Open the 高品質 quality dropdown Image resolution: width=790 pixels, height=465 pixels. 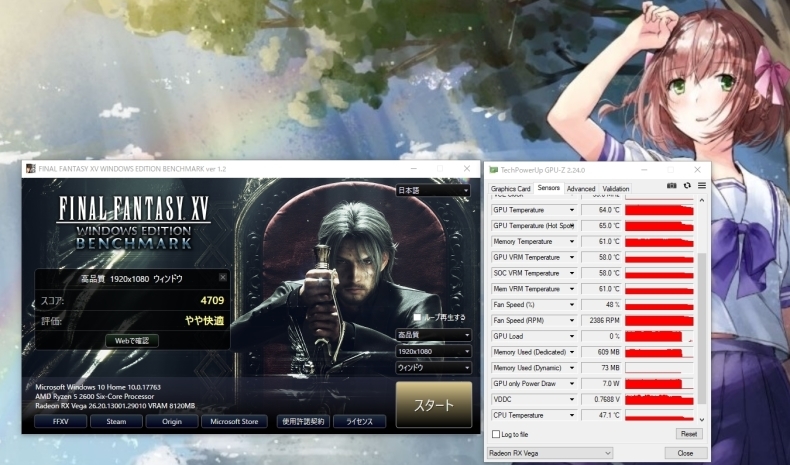pyautogui.click(x=433, y=335)
